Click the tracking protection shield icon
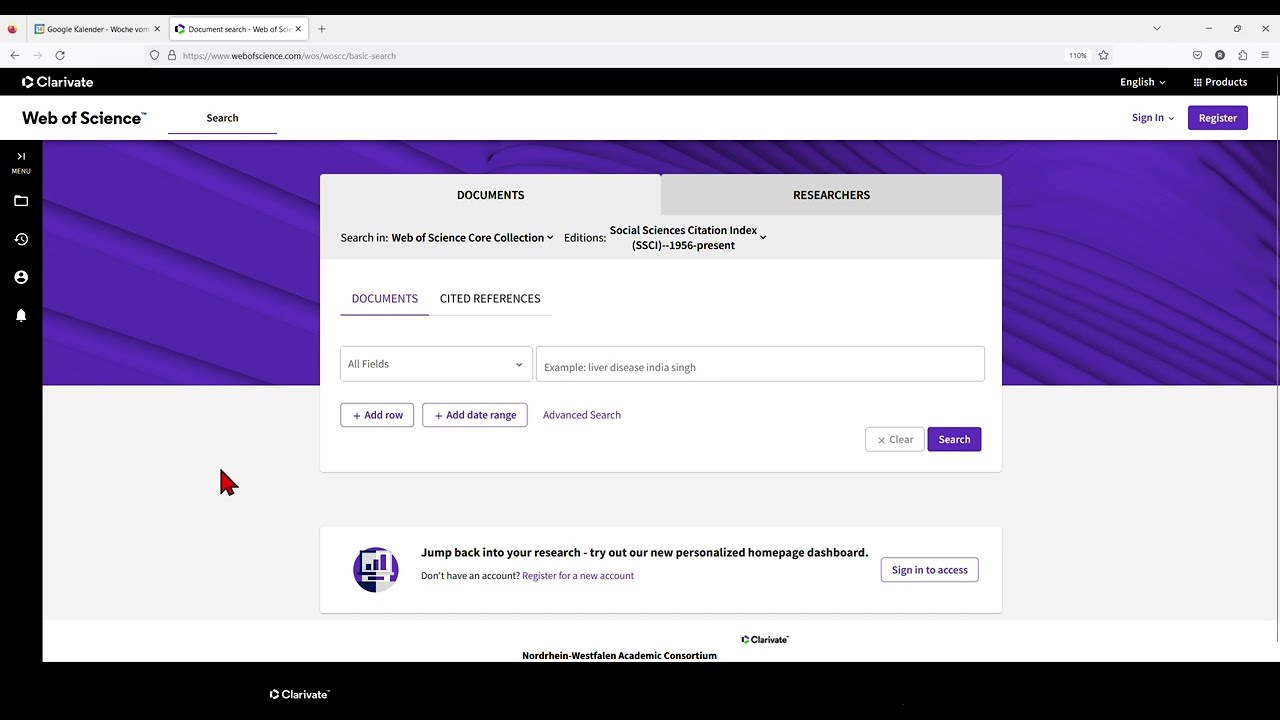This screenshot has width=1280, height=720. click(154, 55)
